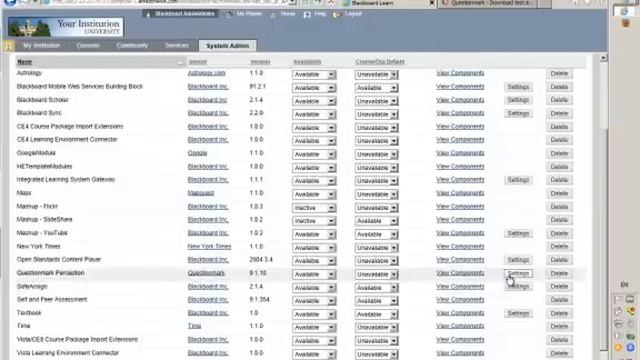Click Settings for Textbook
The image size is (640, 360).
pyautogui.click(x=518, y=313)
